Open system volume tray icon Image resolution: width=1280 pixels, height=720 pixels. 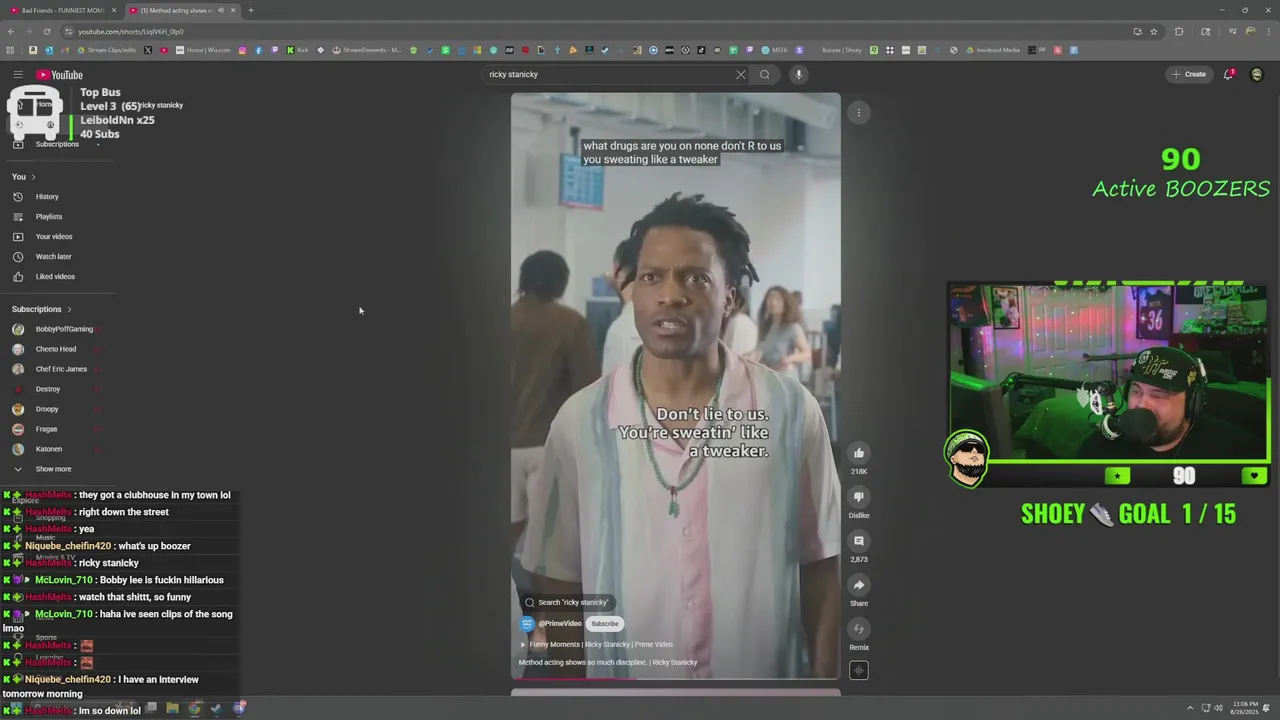tap(1218, 709)
